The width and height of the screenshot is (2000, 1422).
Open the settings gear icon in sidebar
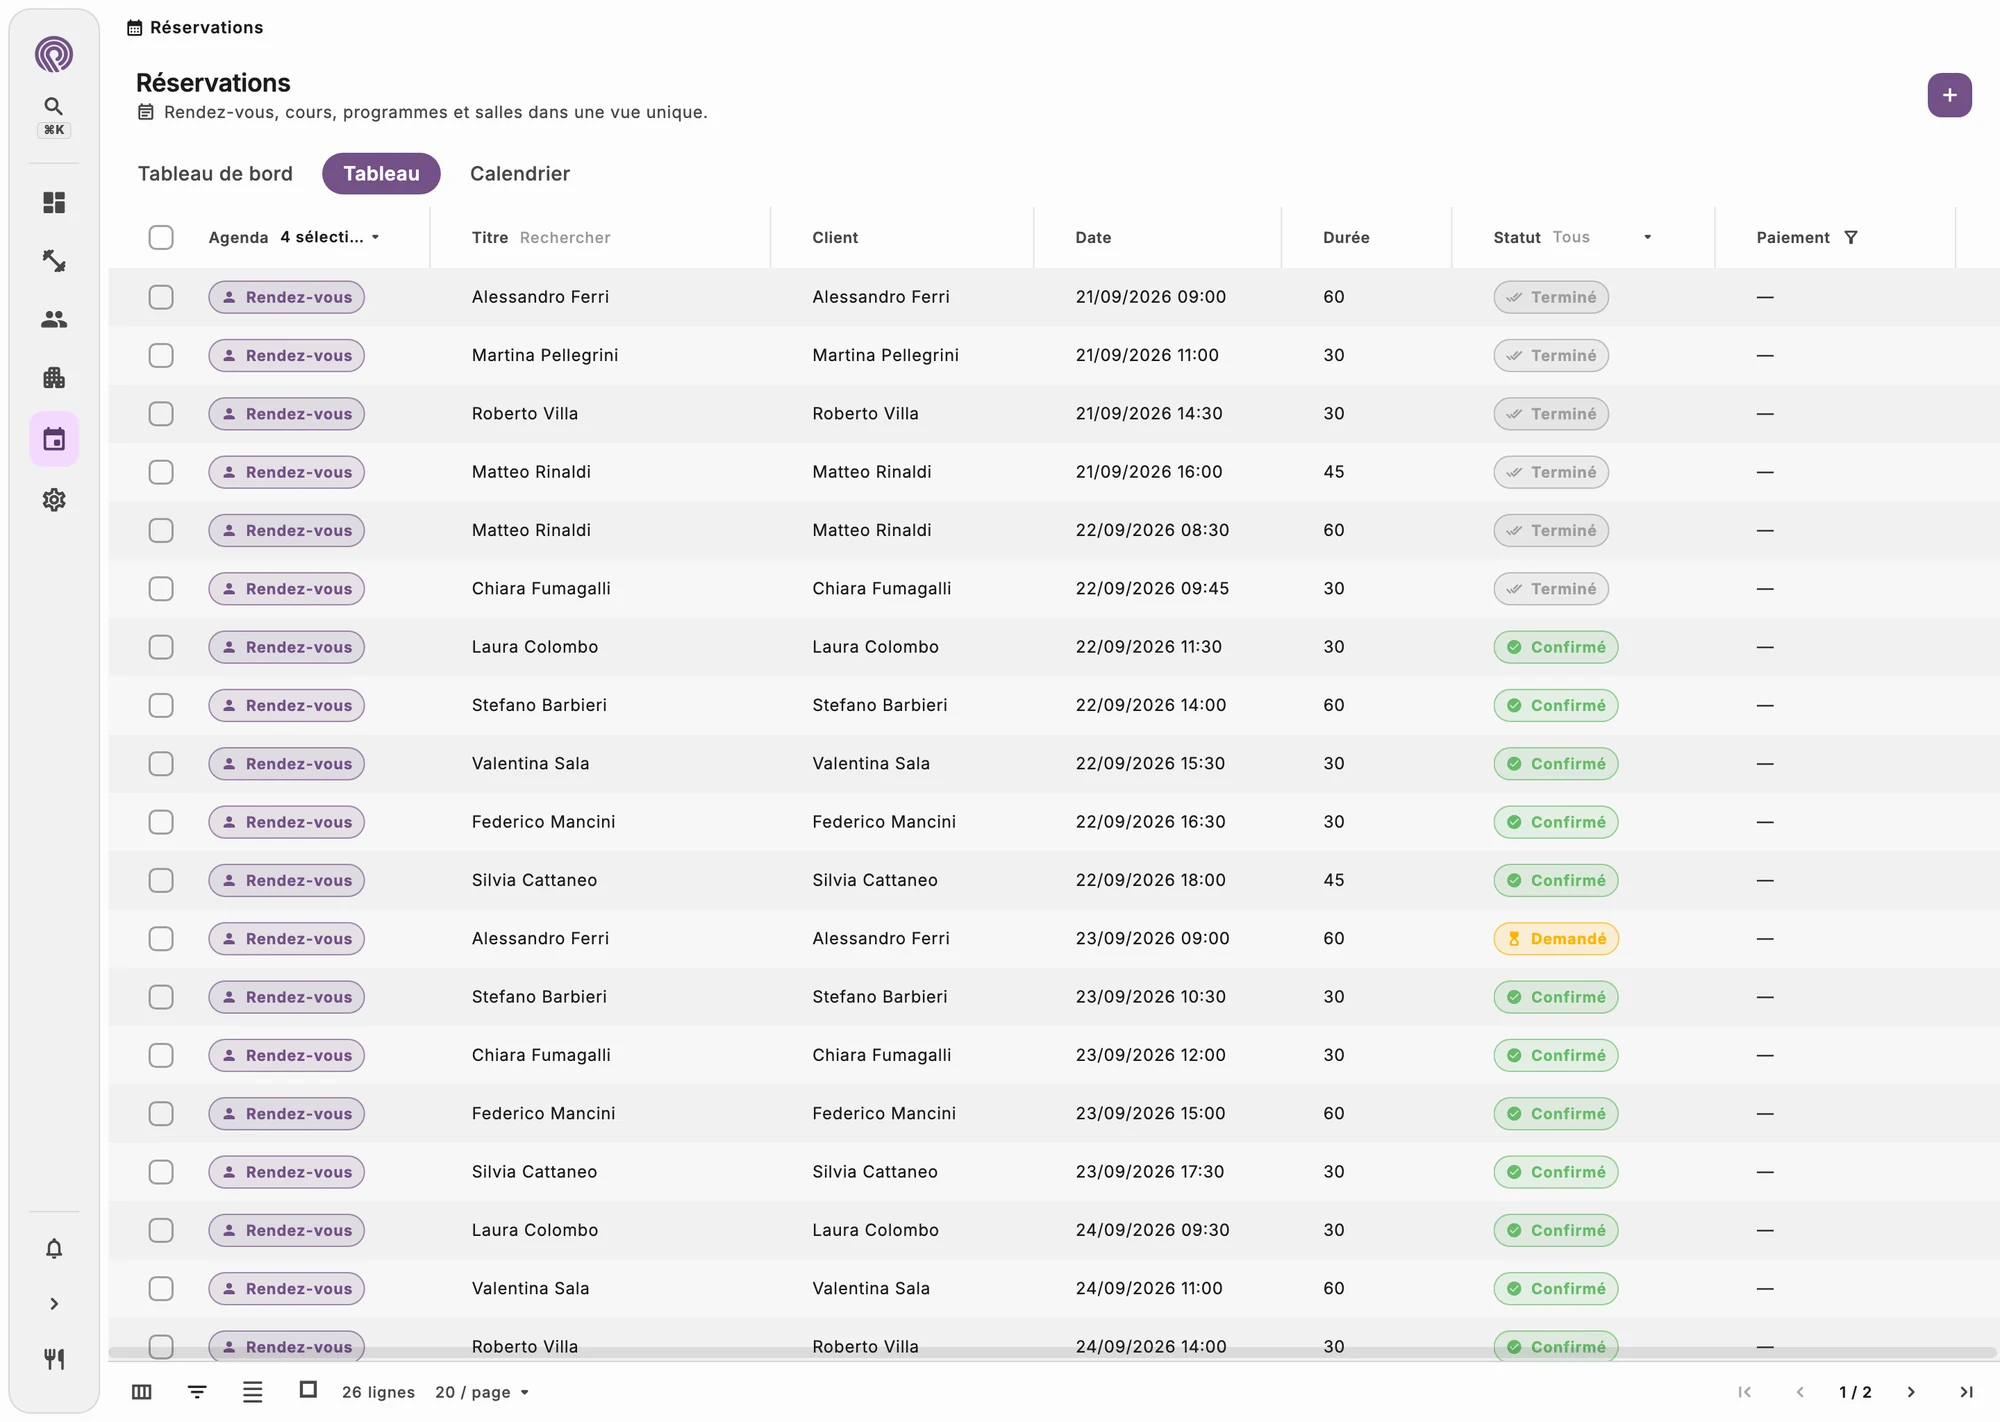point(54,500)
